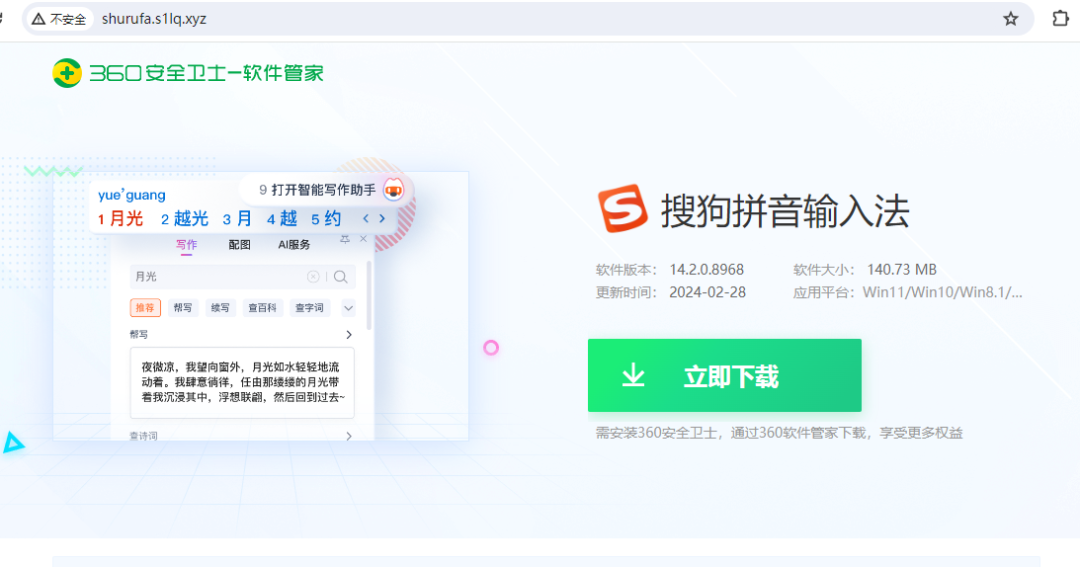Bookmark page with the star icon
Screen dimensions: 1080x567
[1010, 19]
